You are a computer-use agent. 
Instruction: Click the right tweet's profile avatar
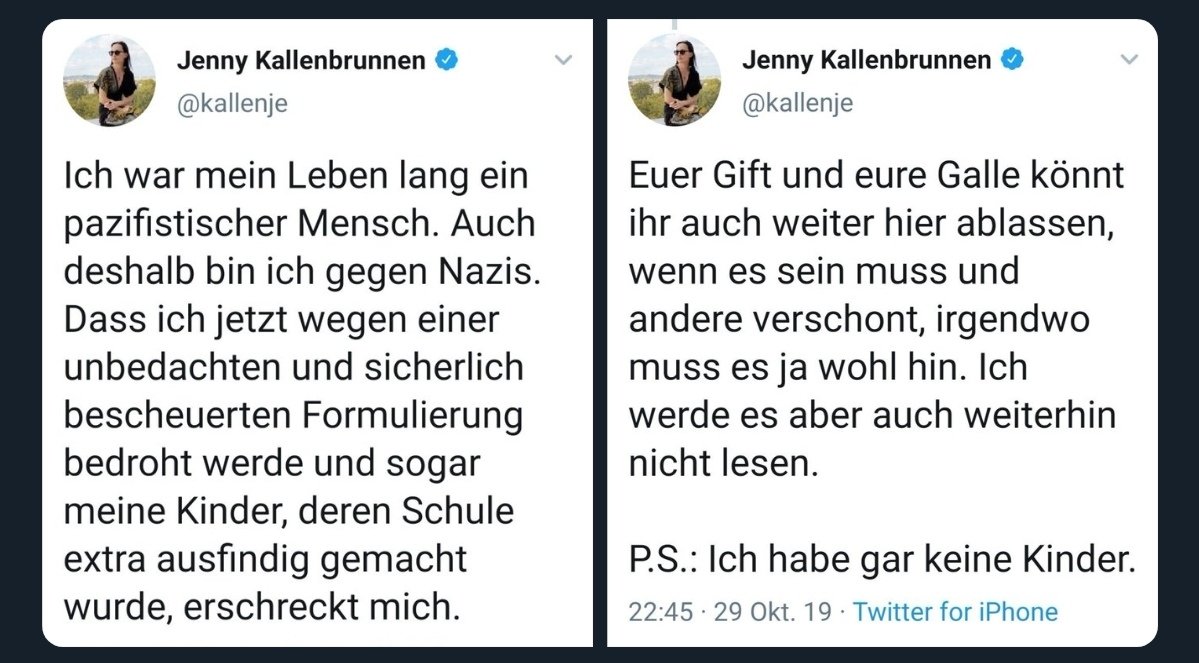point(674,80)
